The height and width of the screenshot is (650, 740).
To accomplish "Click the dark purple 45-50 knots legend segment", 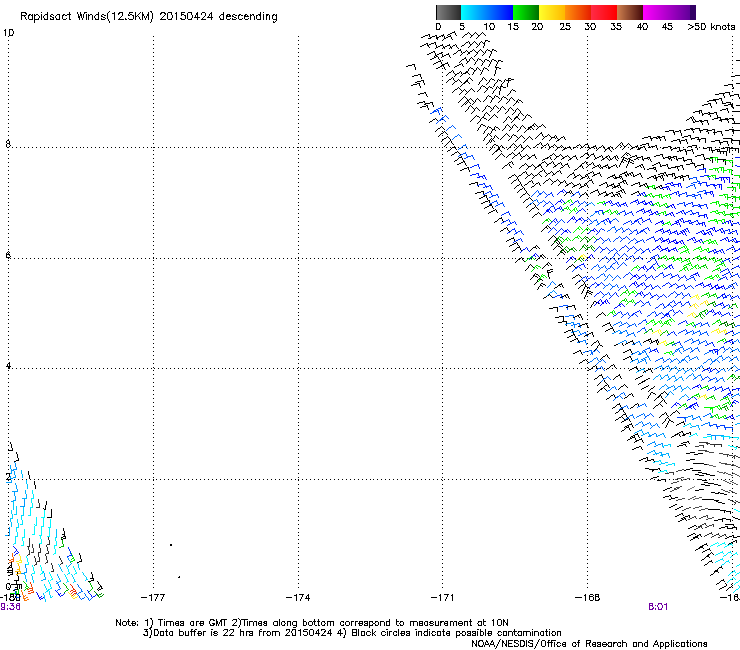I will pyautogui.click(x=682, y=12).
